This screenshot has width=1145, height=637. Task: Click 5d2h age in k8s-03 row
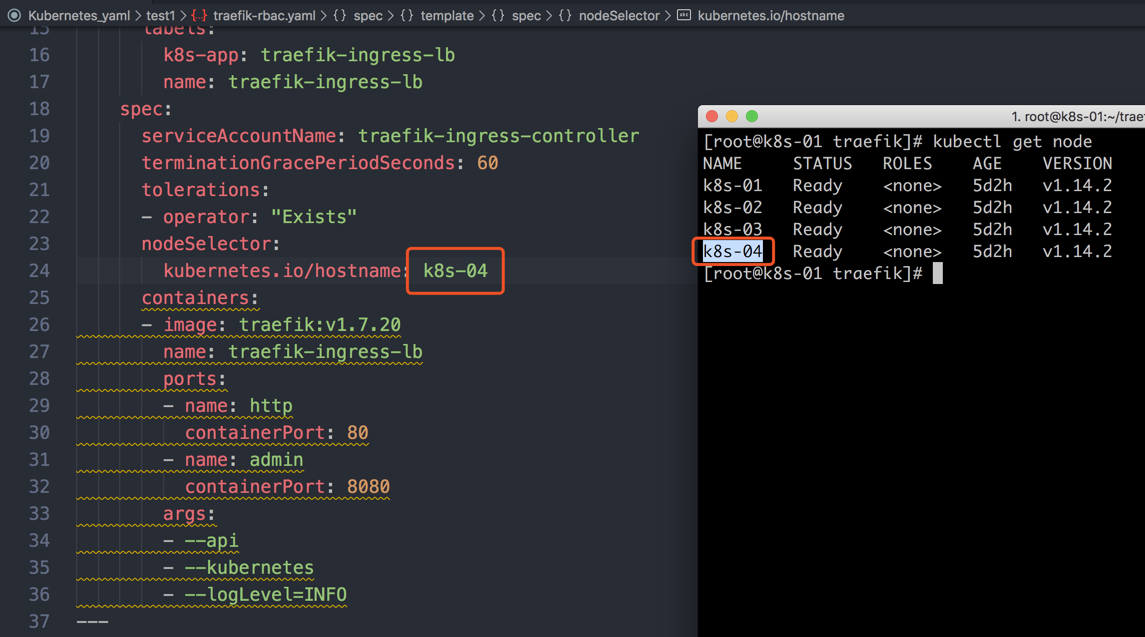(992, 229)
